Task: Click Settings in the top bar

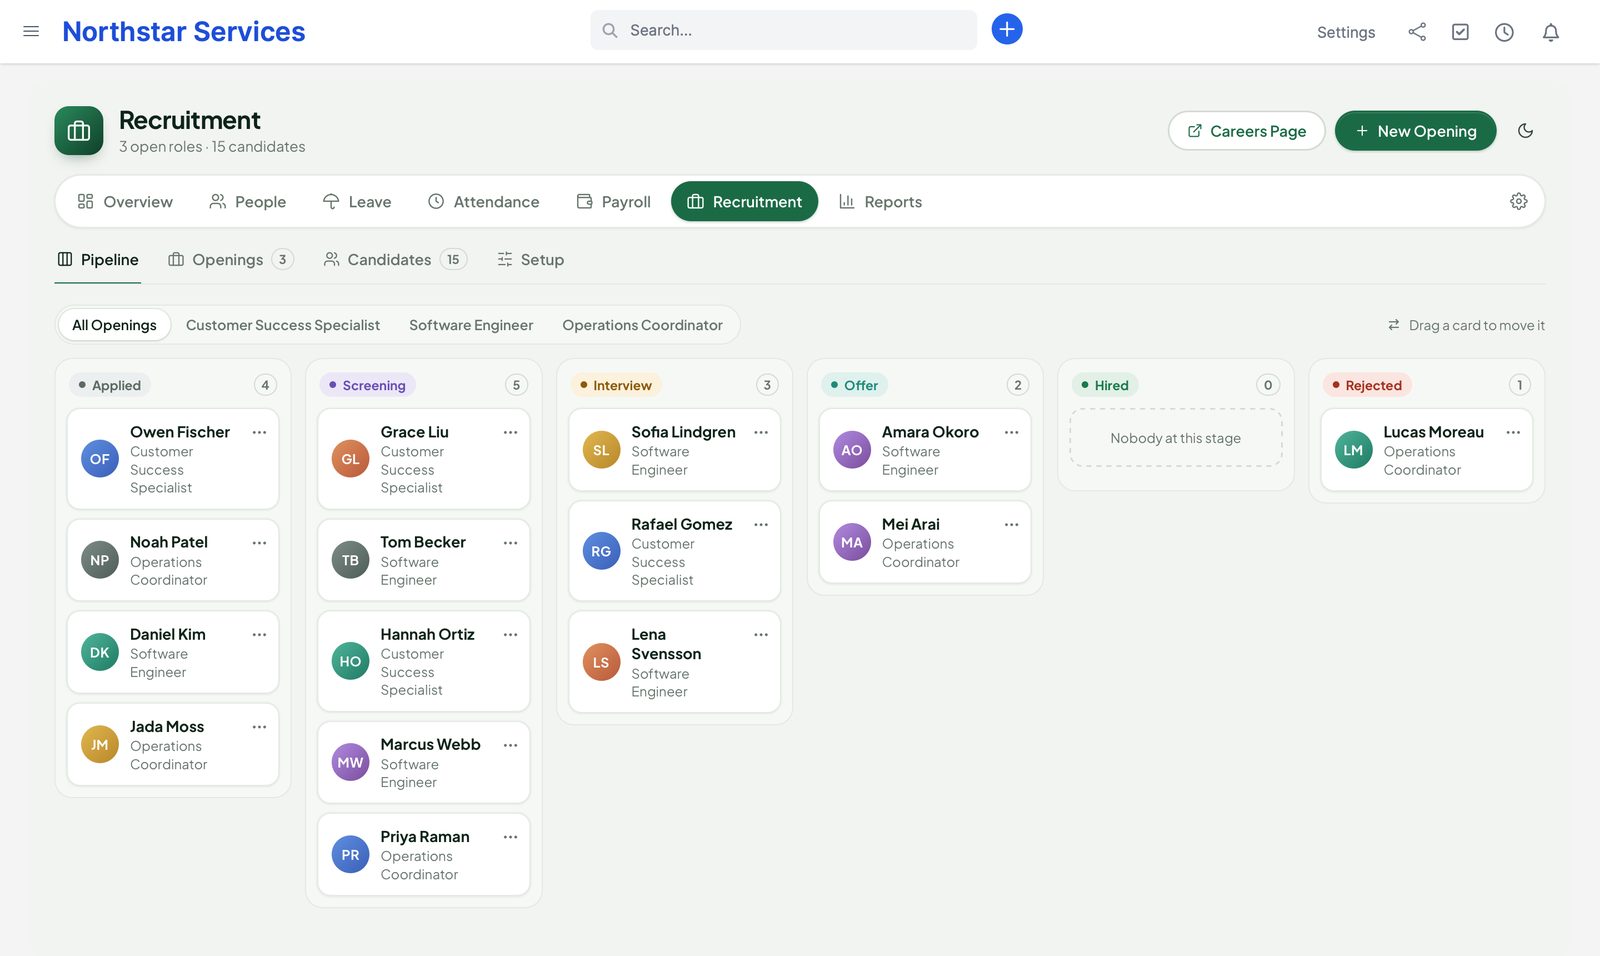Action: (x=1346, y=32)
